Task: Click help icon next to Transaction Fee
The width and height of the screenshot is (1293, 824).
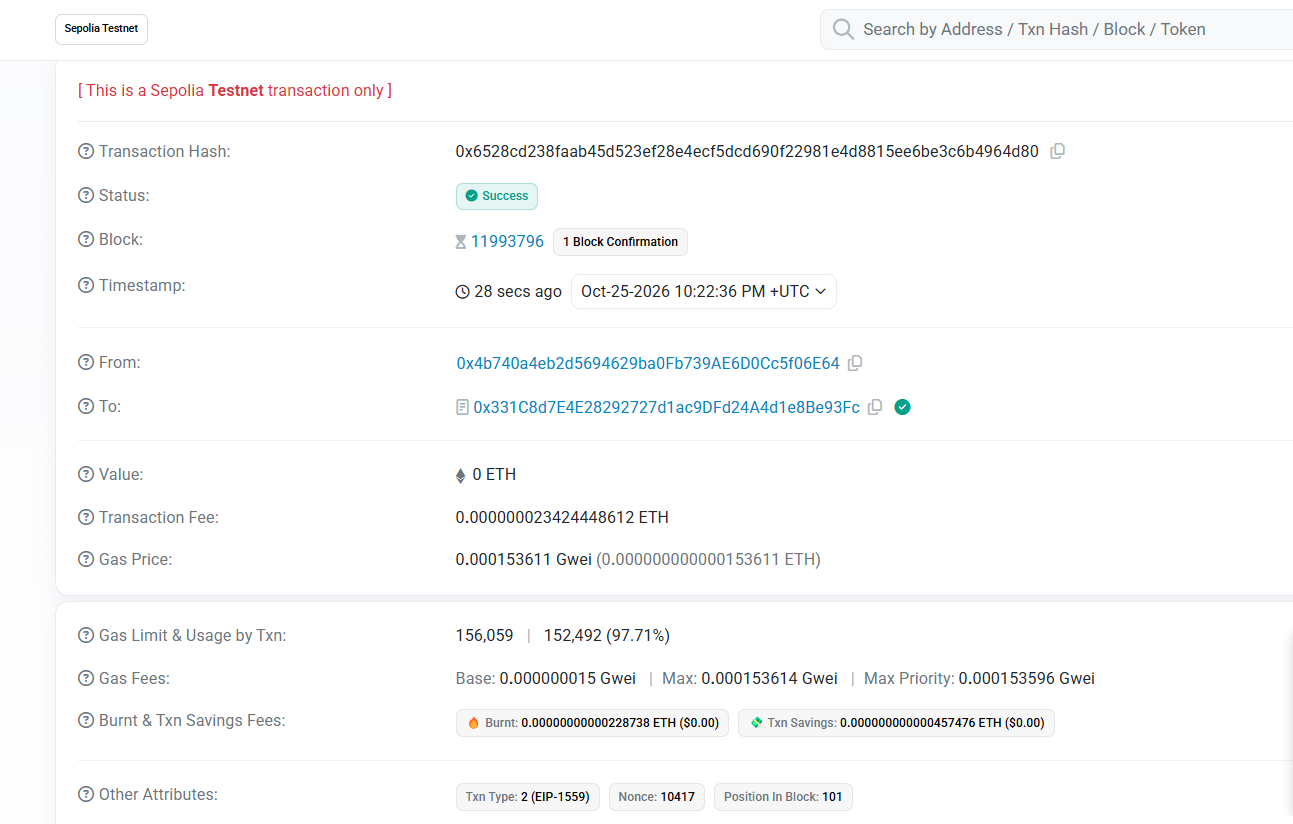Action: point(86,518)
